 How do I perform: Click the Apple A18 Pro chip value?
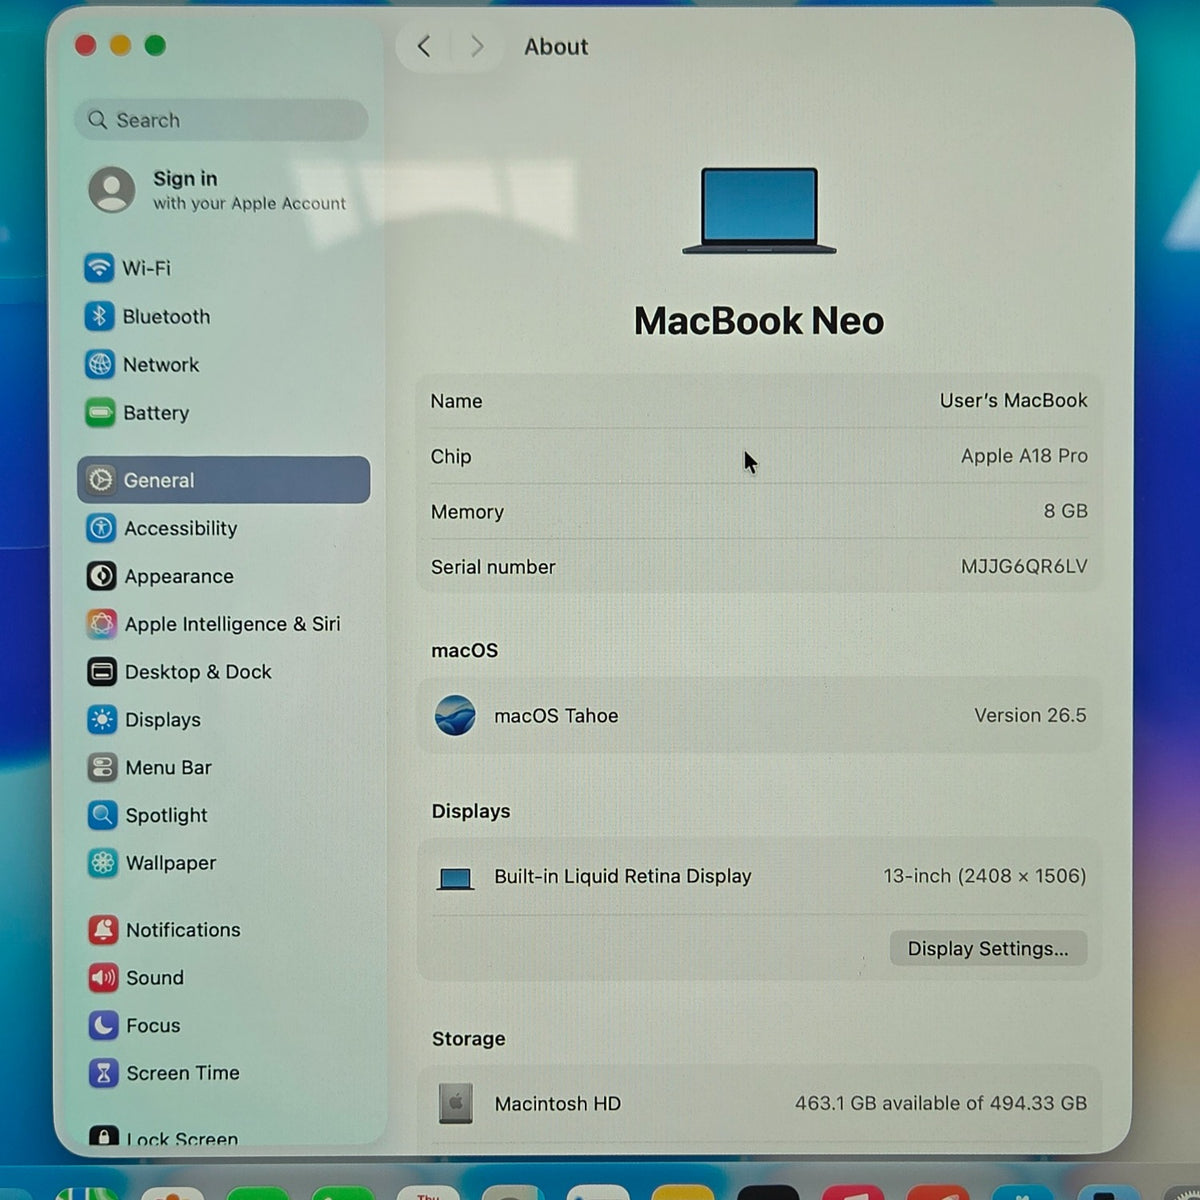1024,456
